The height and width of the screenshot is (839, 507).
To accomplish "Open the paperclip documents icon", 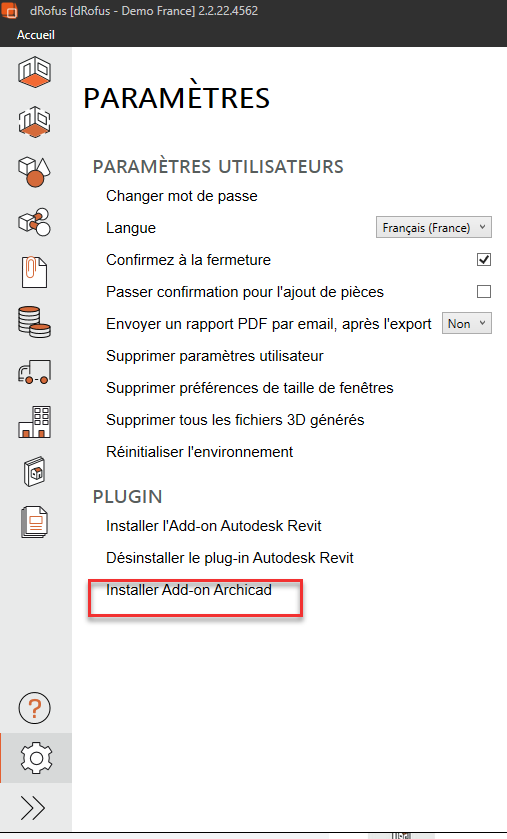I will 34,272.
